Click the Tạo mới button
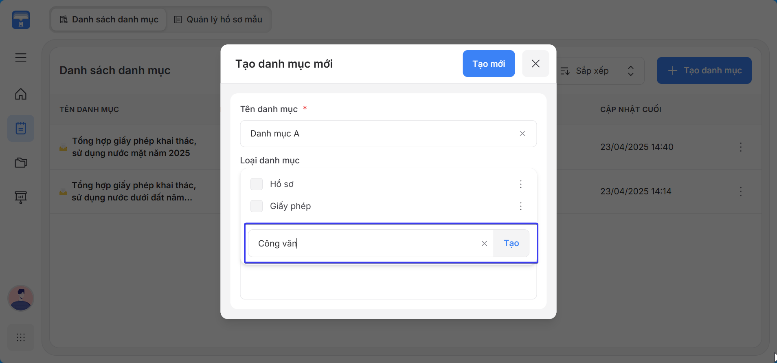This screenshot has width=777, height=363. pos(489,64)
